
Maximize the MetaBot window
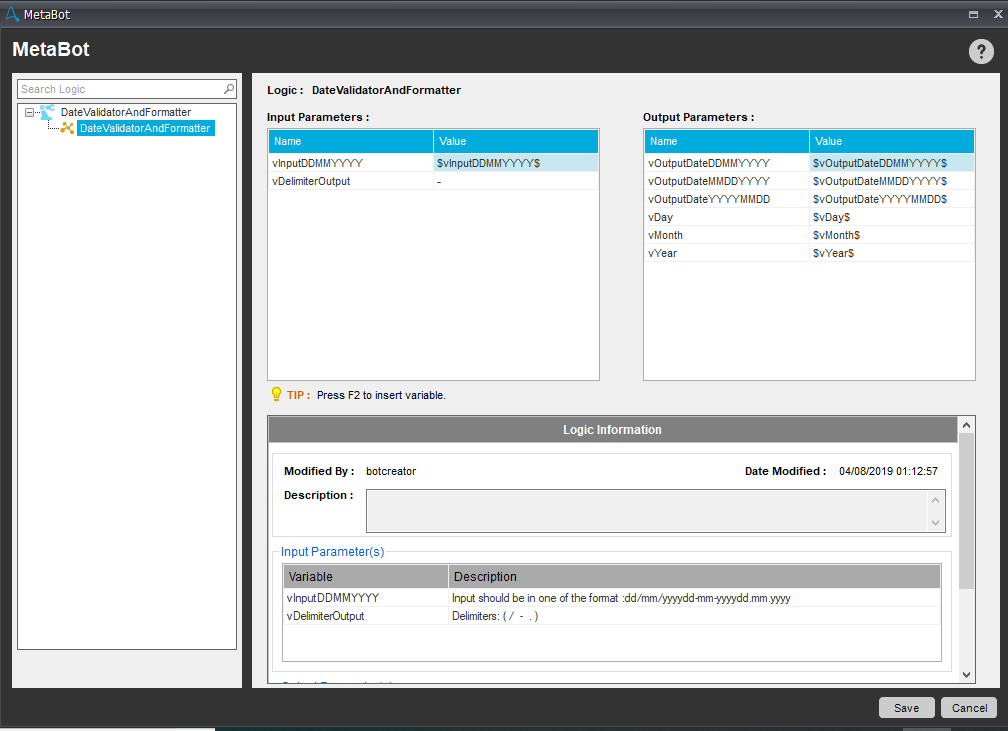973,14
